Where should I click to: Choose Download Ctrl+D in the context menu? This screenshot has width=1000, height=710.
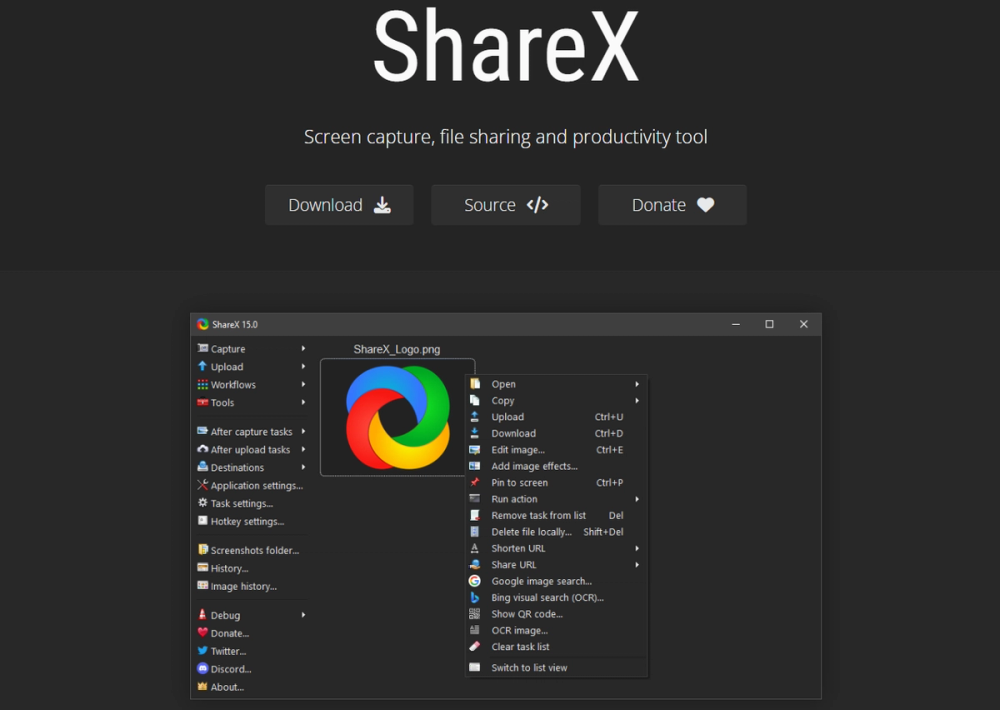[x=556, y=433]
